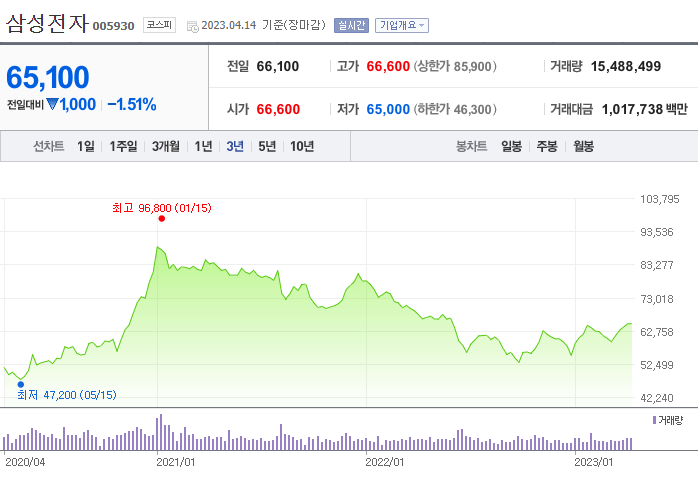Click the 전일대비 1,000 change value
This screenshot has width=698, height=490.
[77, 105]
